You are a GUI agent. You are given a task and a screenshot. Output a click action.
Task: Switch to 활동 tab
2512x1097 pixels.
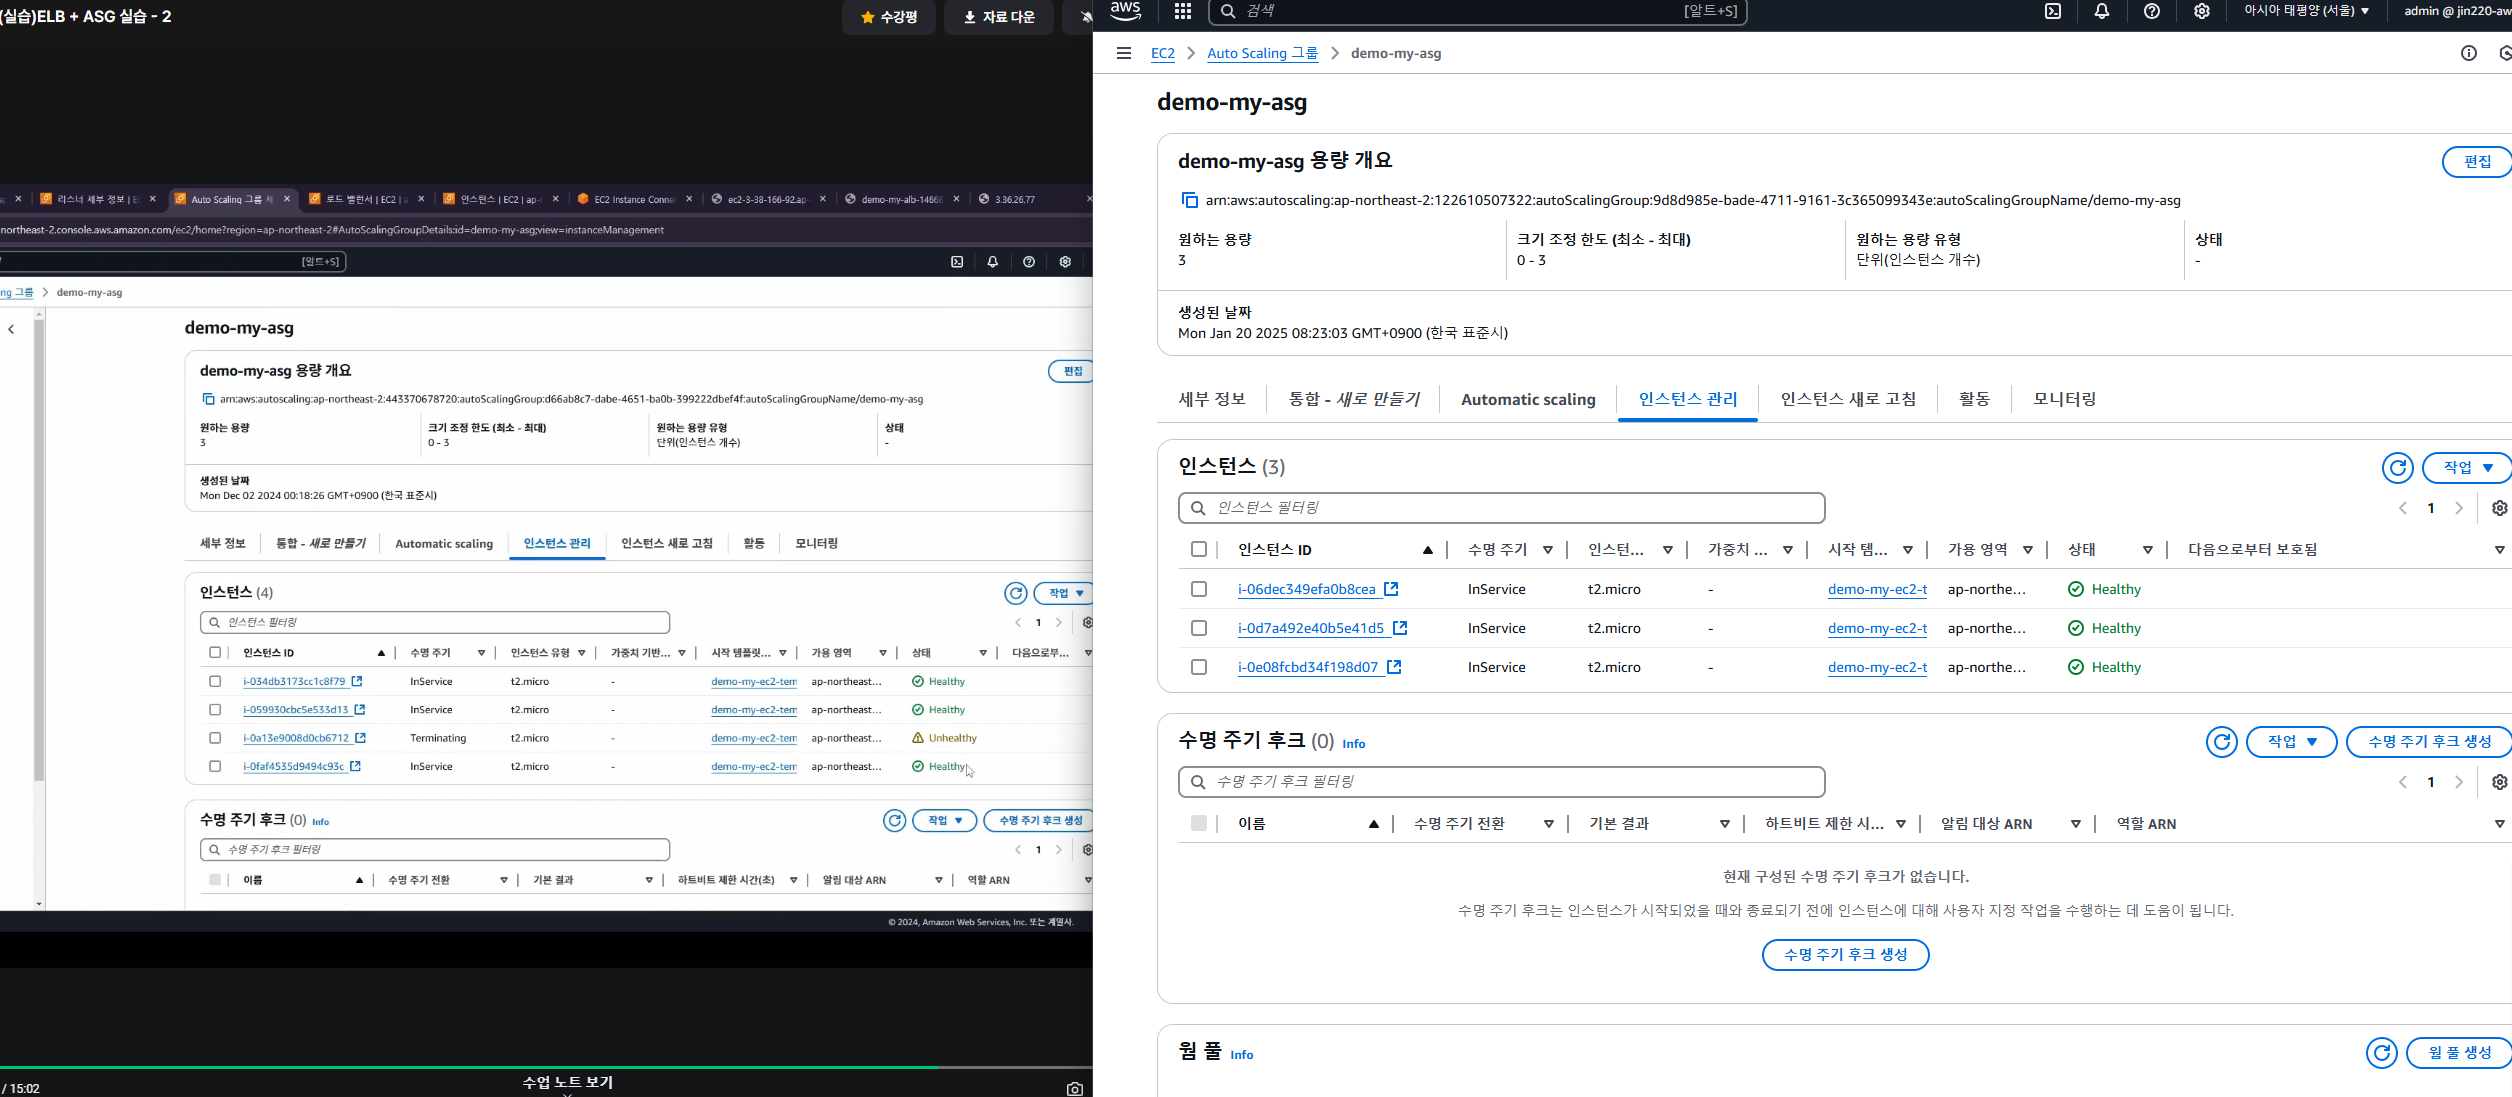(x=1974, y=399)
